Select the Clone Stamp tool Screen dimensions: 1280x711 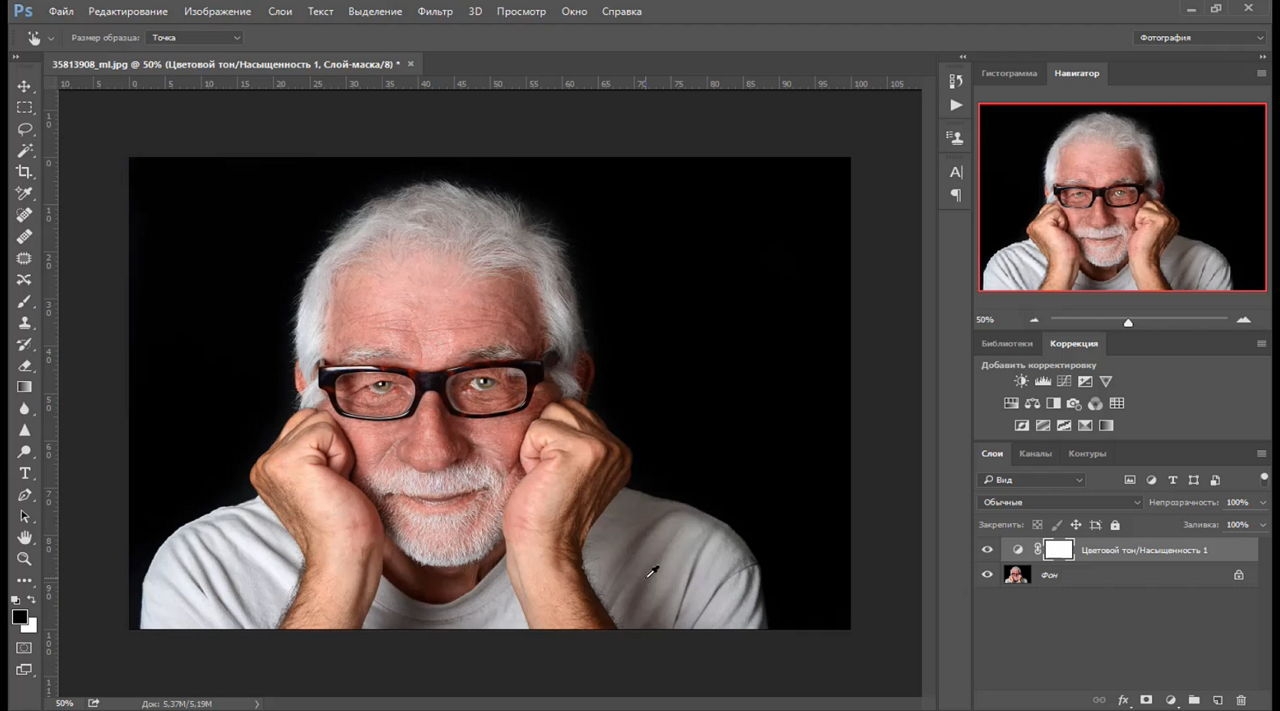25,323
